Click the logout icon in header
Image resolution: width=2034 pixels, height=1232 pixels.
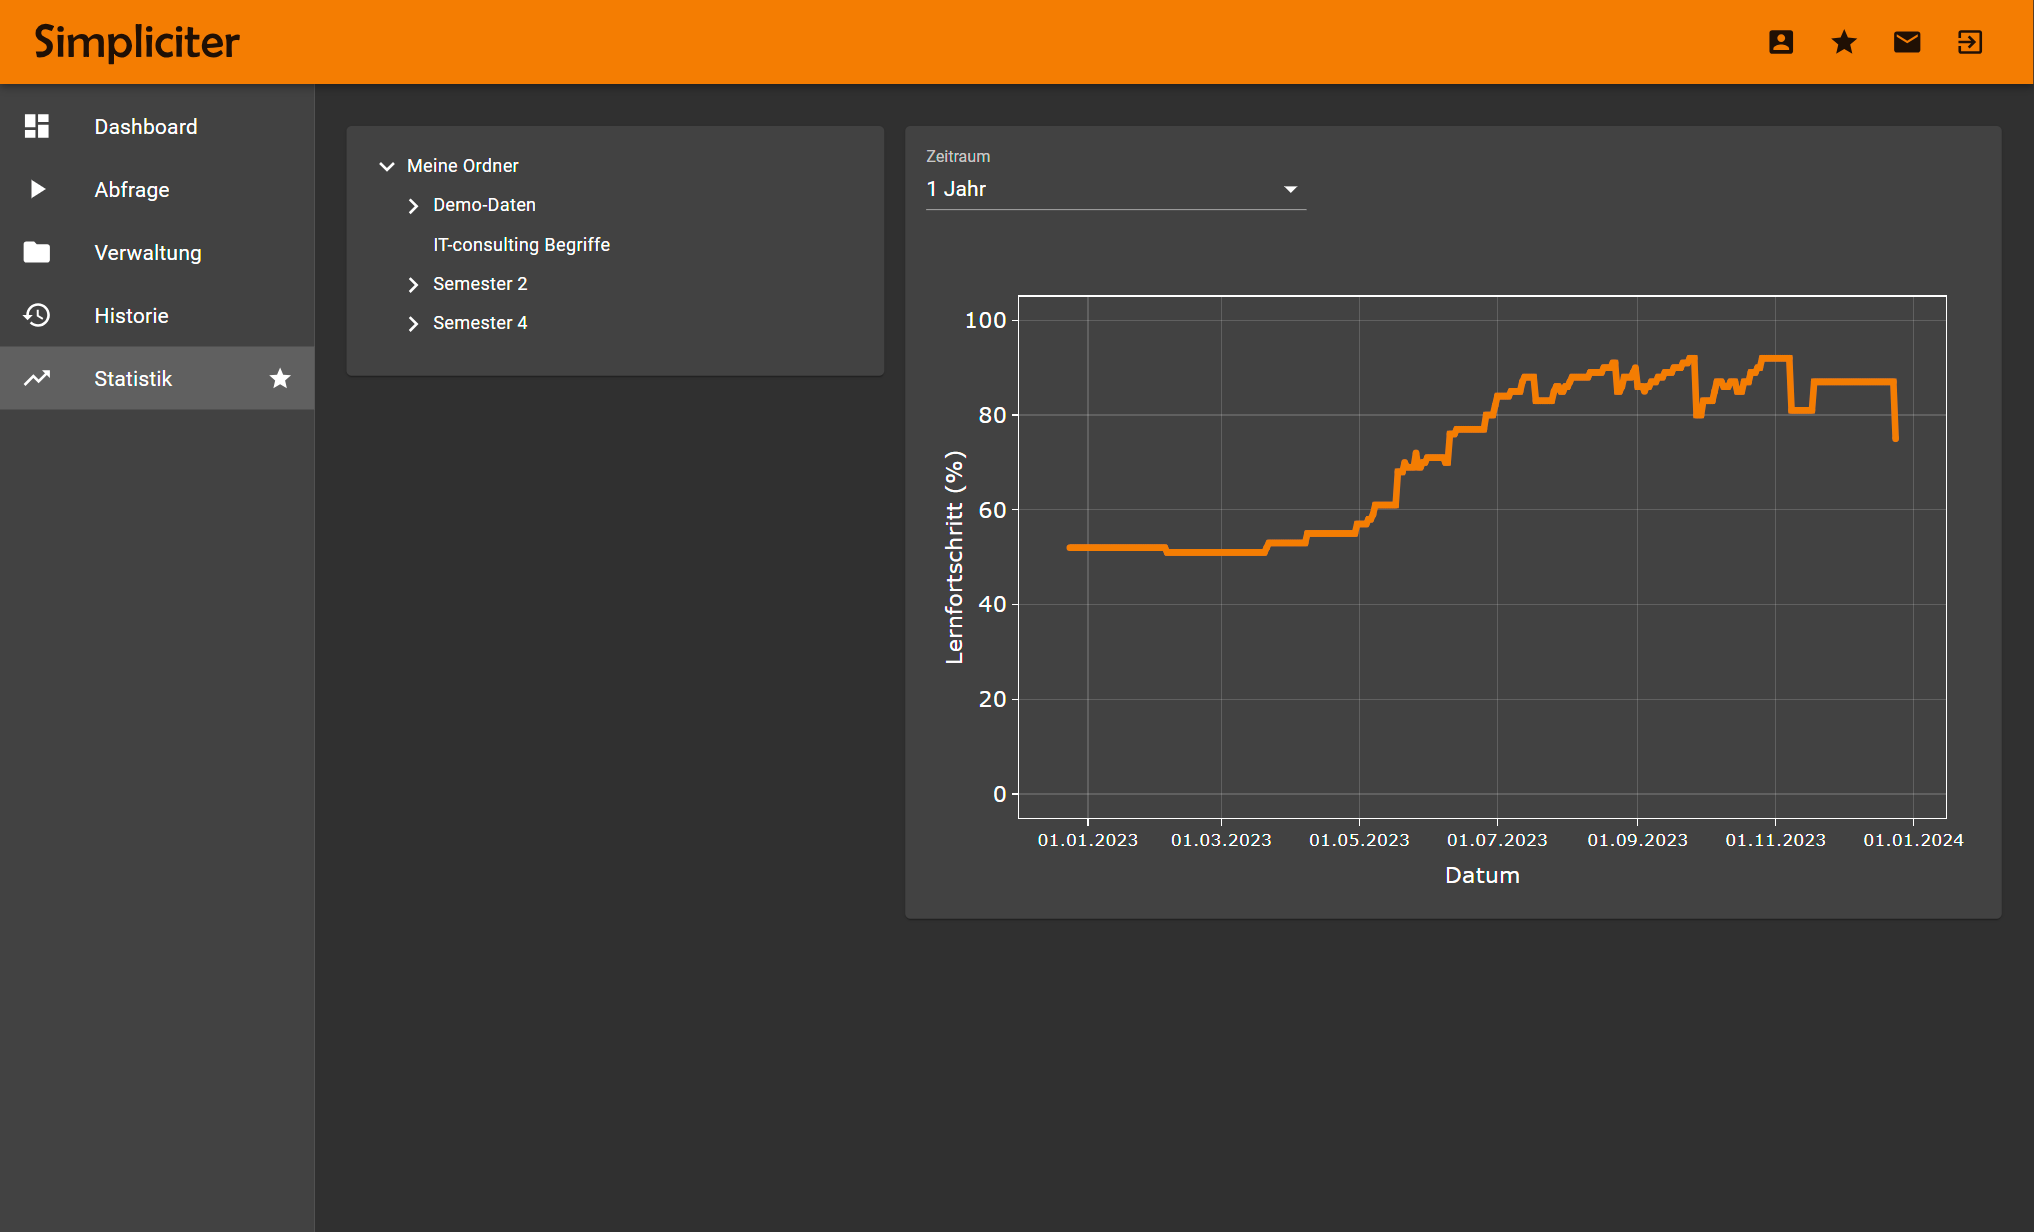click(x=1970, y=42)
